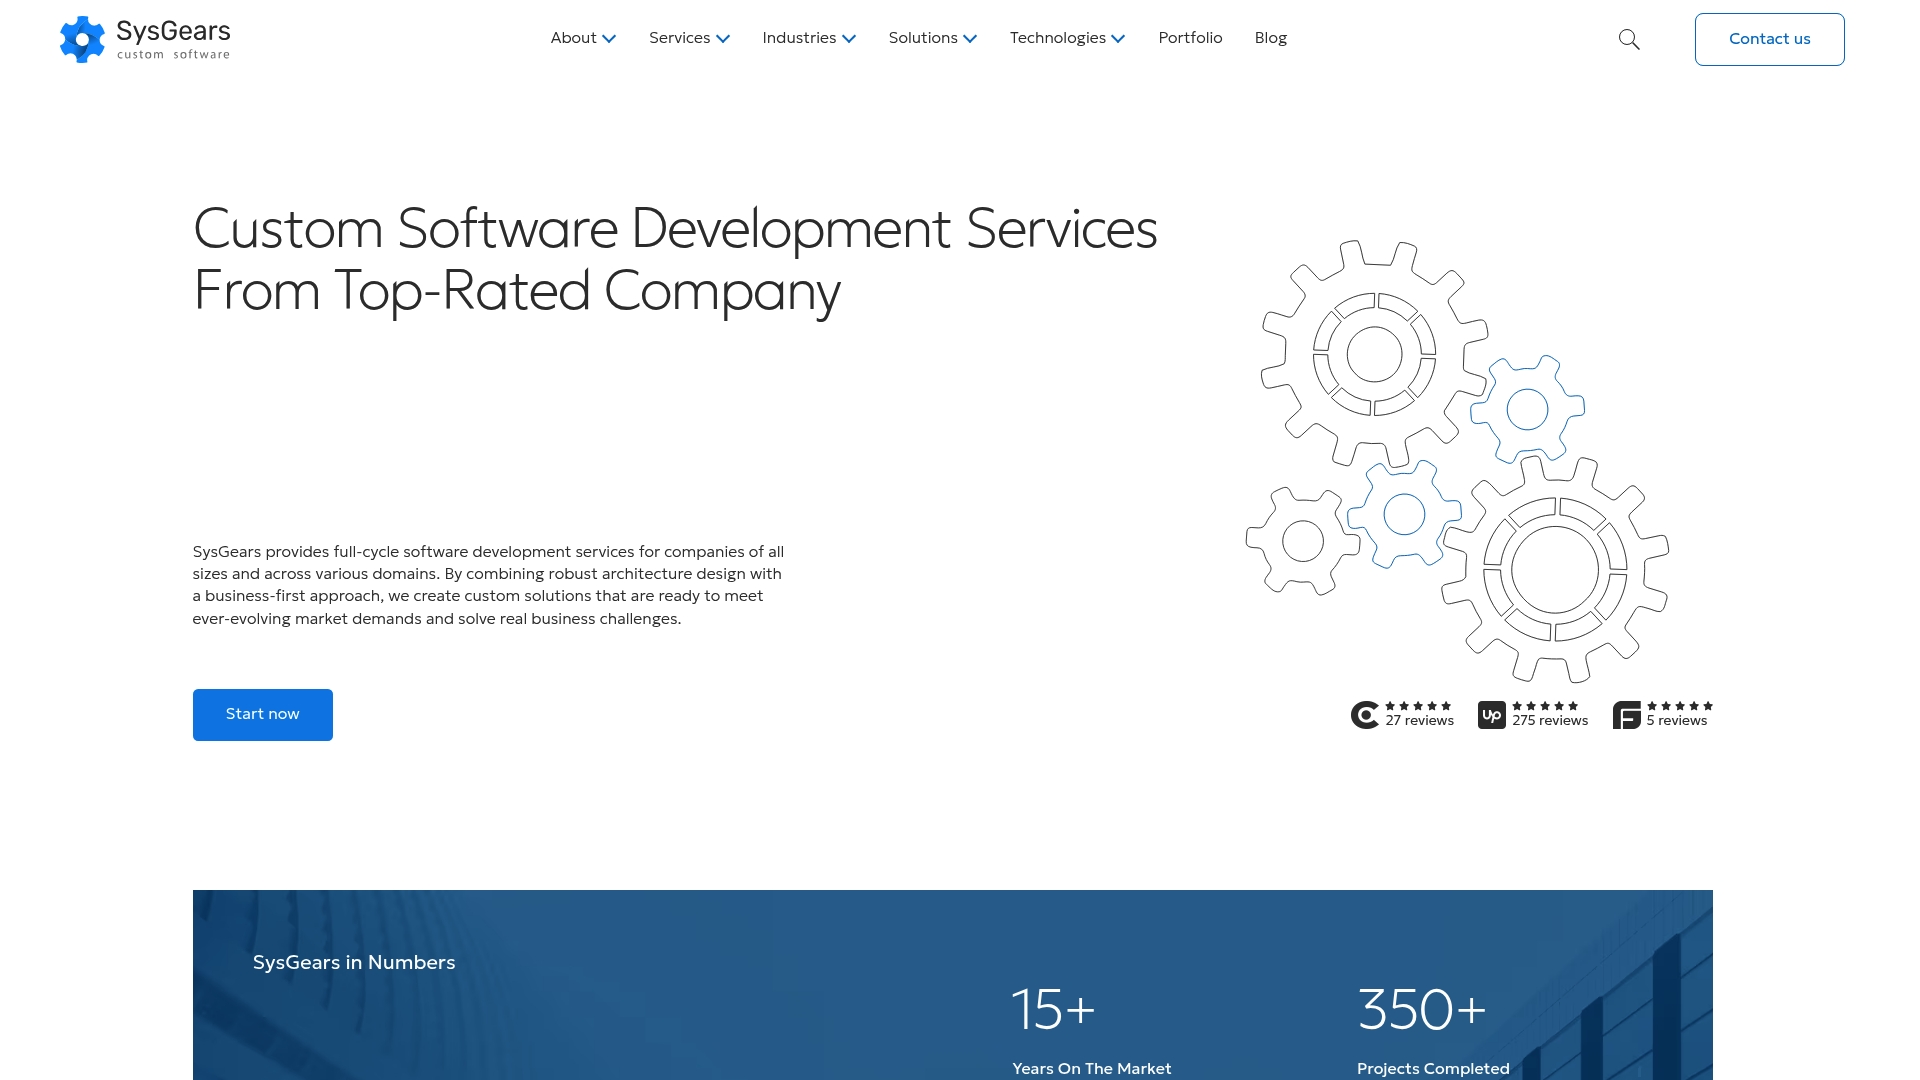Open the About menu item
Viewport: 1920px width, 1080px height.
click(x=573, y=38)
